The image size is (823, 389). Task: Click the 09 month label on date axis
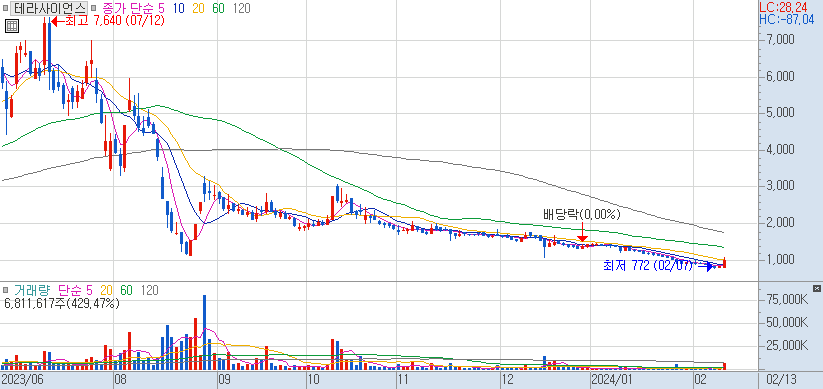click(225, 379)
